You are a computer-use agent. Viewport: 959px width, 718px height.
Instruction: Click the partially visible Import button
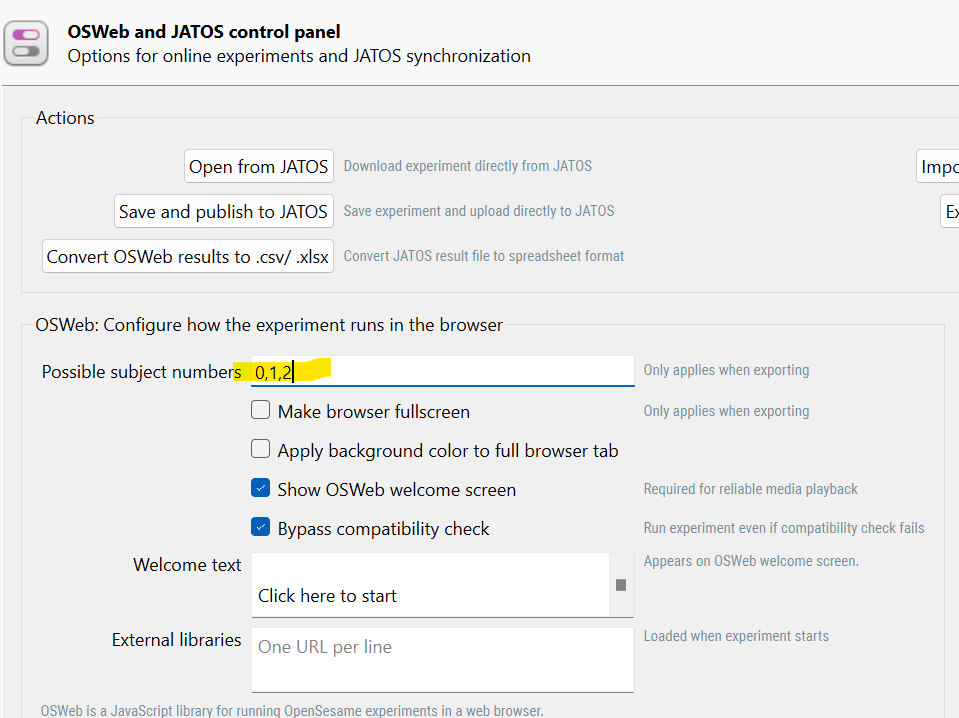939,167
